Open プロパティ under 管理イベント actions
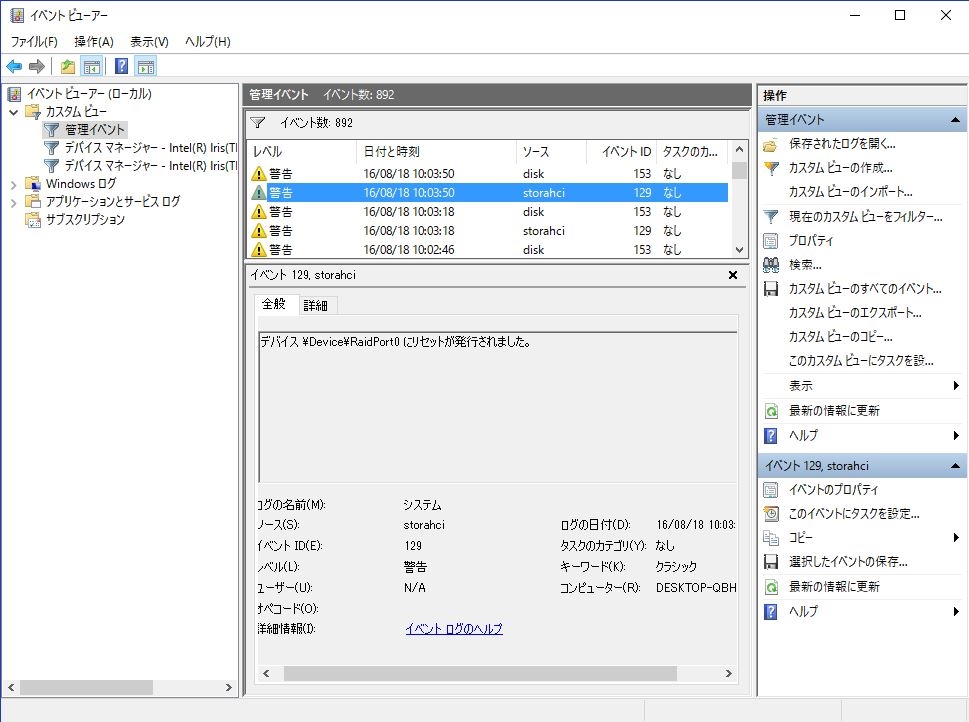 tap(811, 241)
